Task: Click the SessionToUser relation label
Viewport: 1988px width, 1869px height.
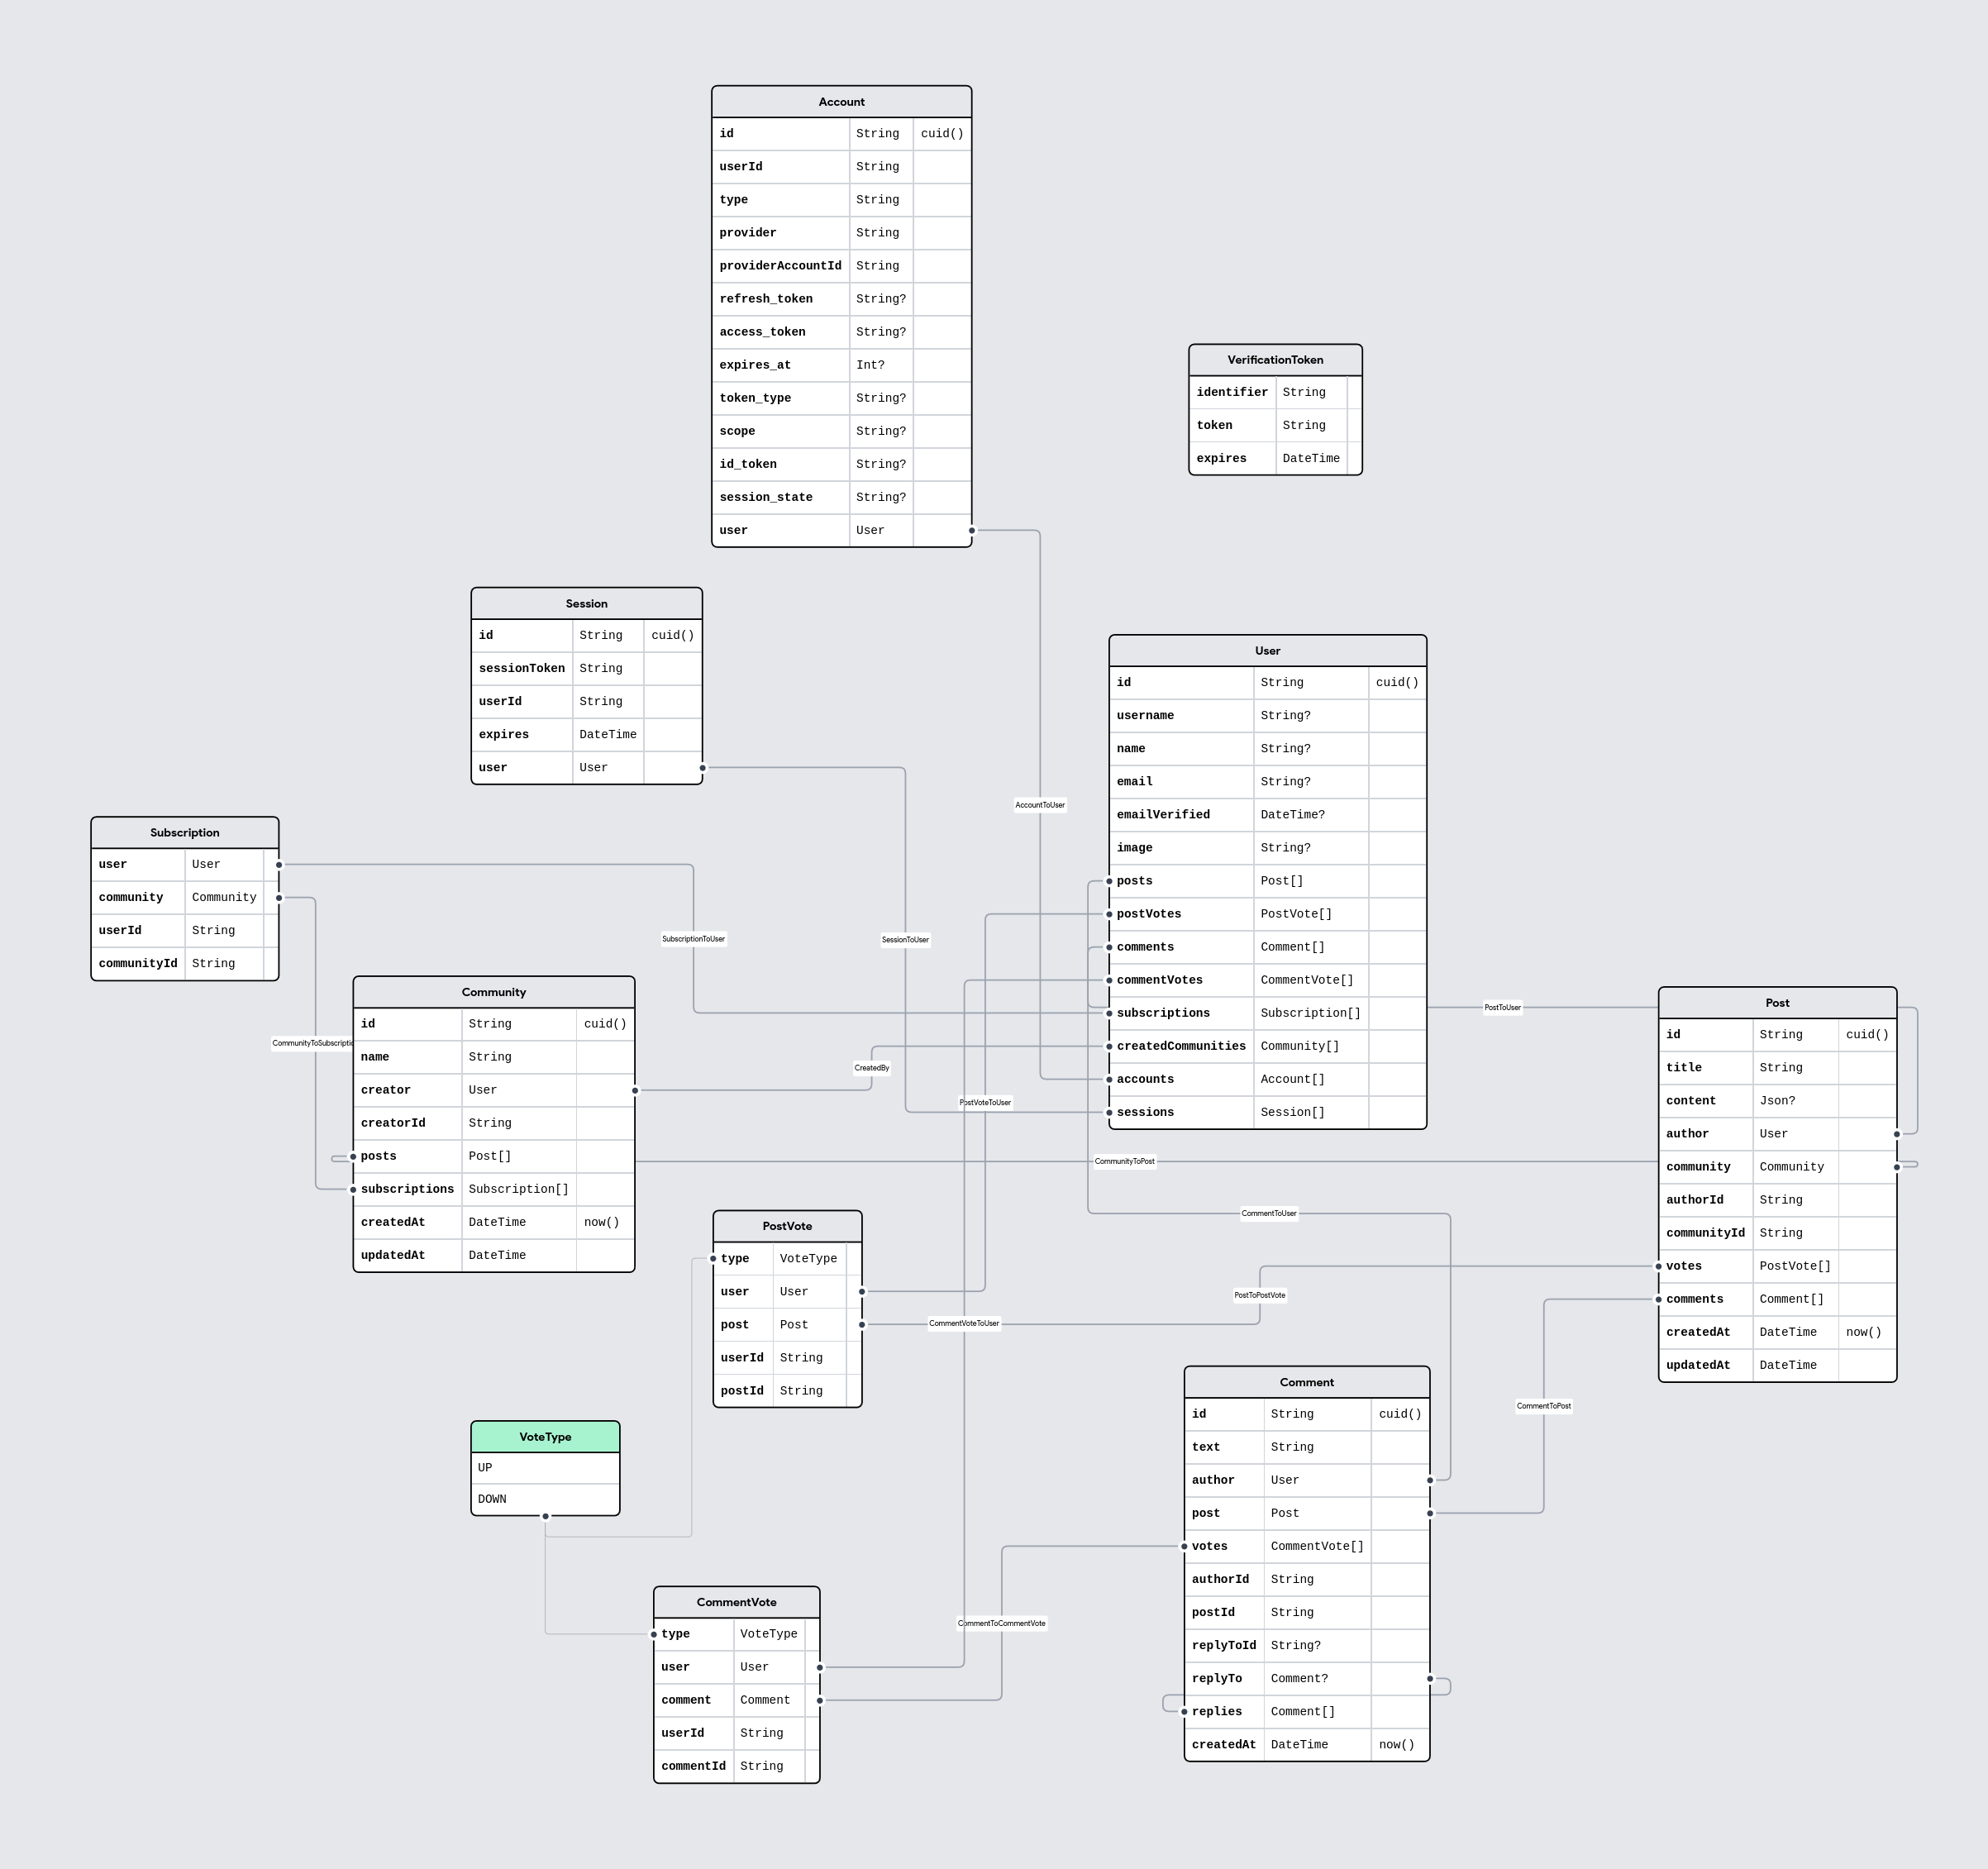Action: point(905,940)
